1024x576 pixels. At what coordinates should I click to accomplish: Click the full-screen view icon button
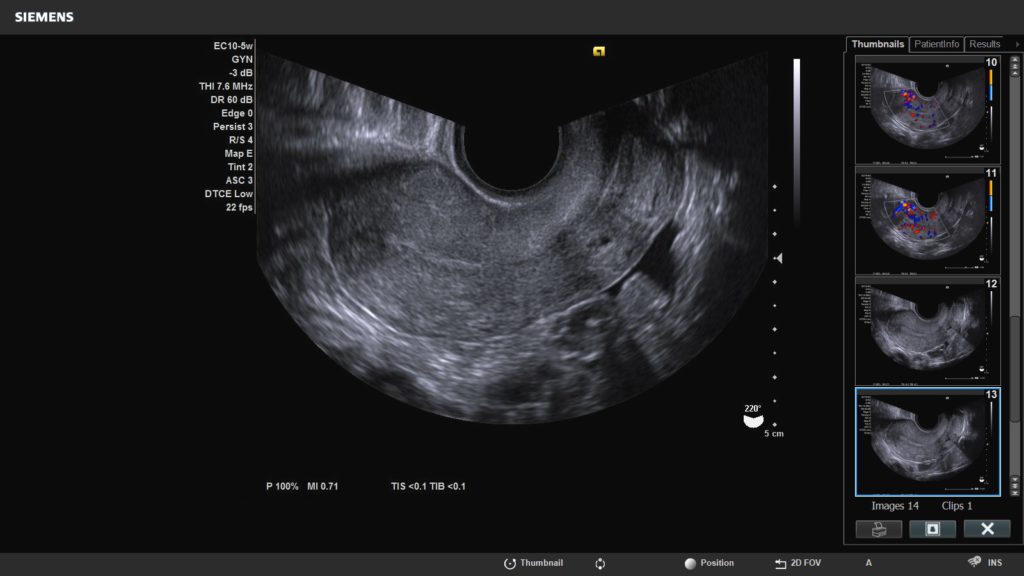click(x=932, y=529)
